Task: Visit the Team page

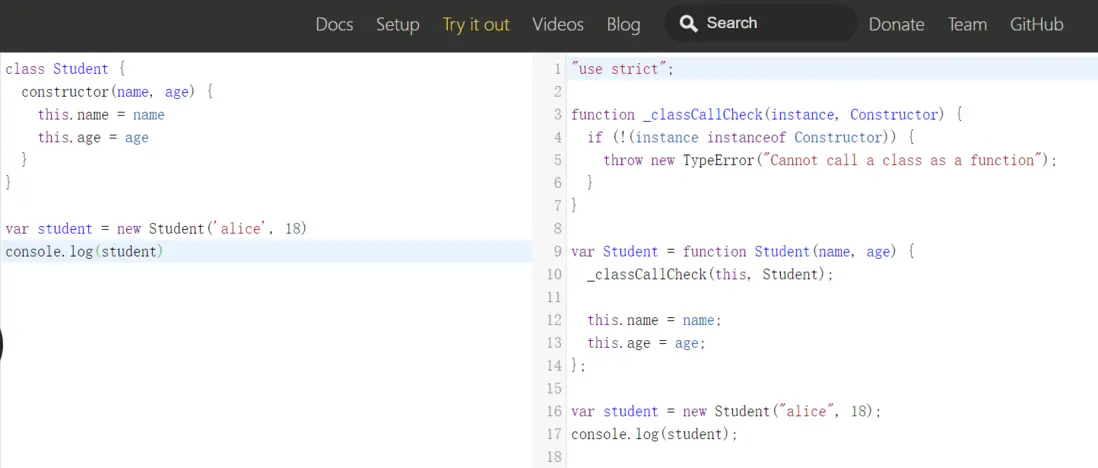Action: pyautogui.click(x=967, y=24)
